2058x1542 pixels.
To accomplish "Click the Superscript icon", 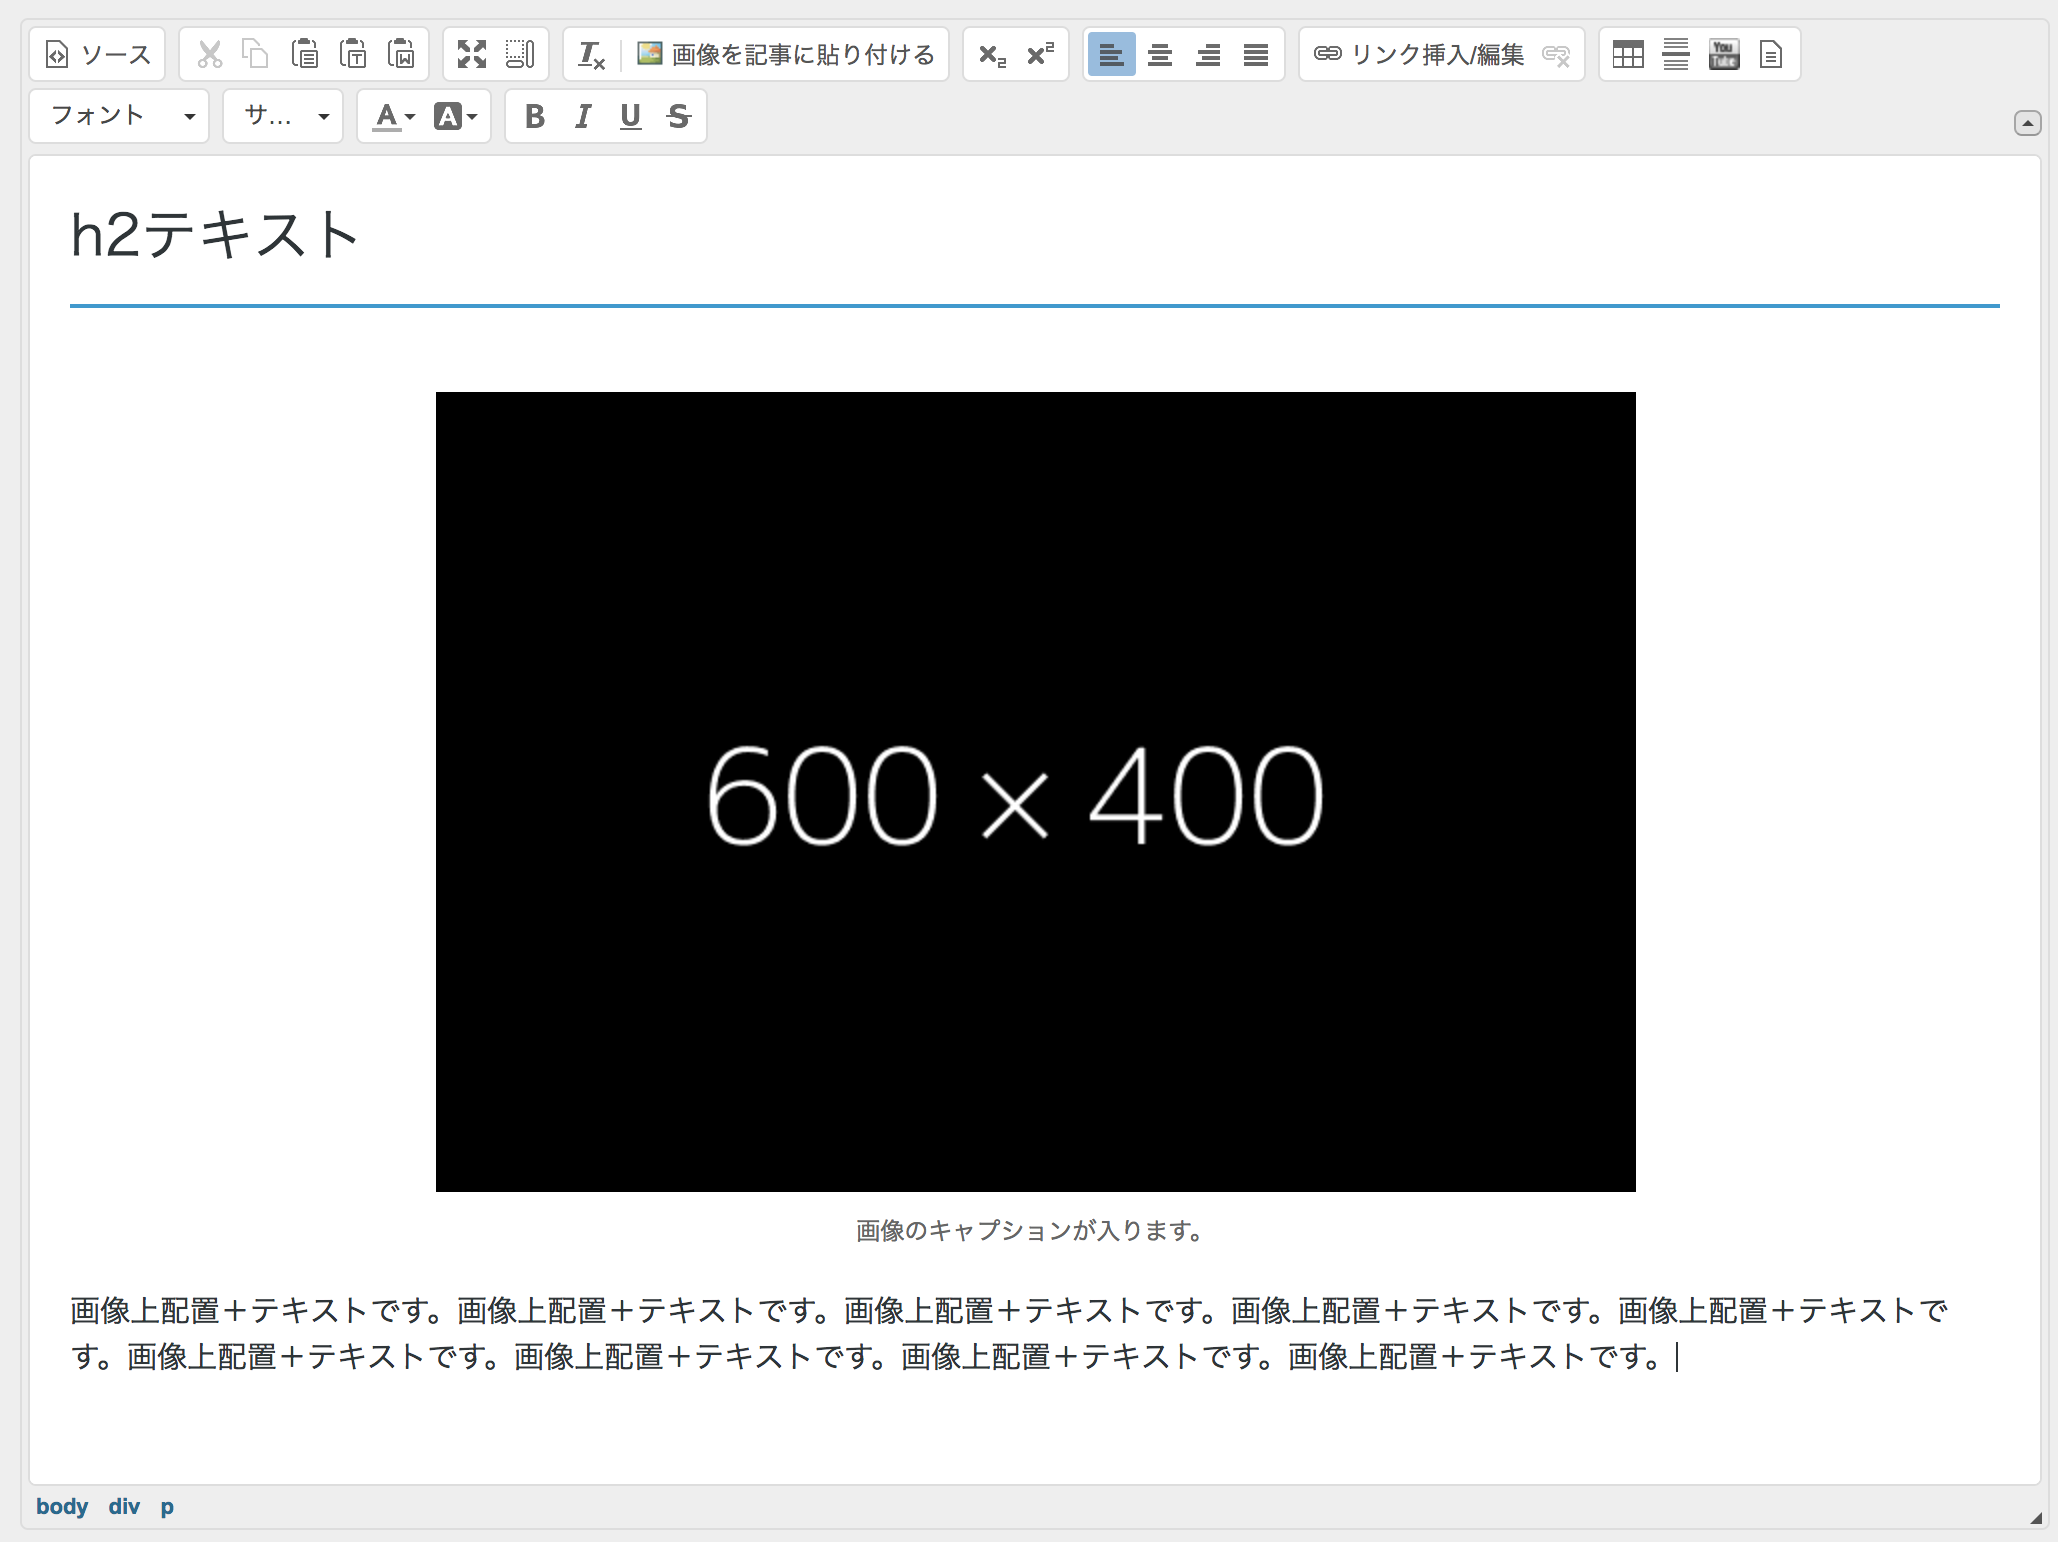I will click(1040, 54).
